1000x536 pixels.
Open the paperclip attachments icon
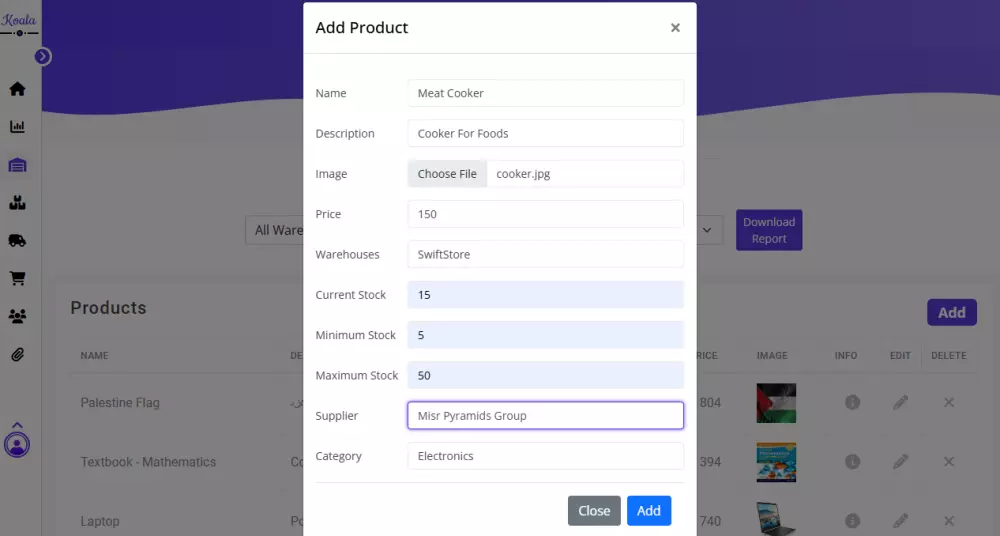17,354
